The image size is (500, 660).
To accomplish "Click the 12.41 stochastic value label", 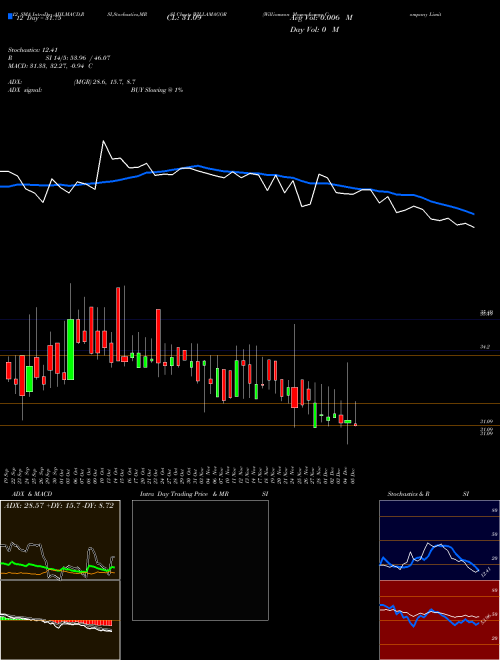I will pos(486,572).
